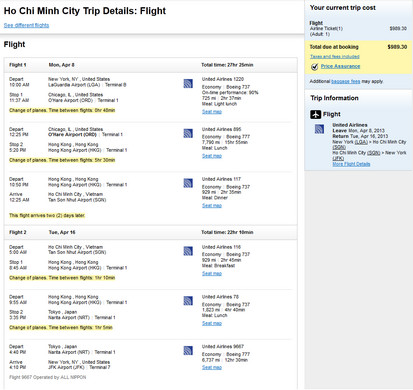Screen dimensions: 413x390
Task: Click 'United Airlines 9667' flight name
Action: coord(223,347)
